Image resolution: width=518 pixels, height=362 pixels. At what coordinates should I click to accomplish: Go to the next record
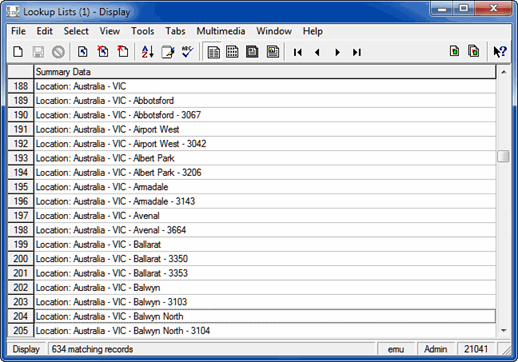pyautogui.click(x=337, y=52)
